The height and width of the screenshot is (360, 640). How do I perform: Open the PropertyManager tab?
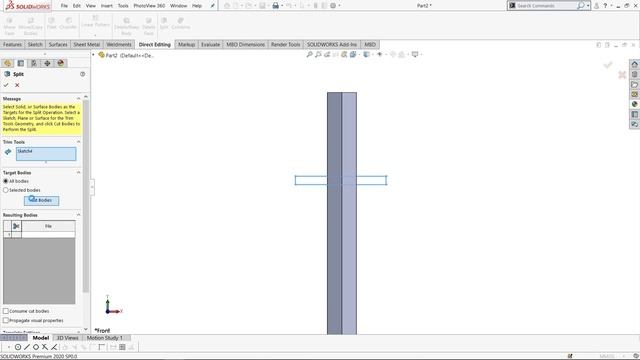(x=20, y=63)
